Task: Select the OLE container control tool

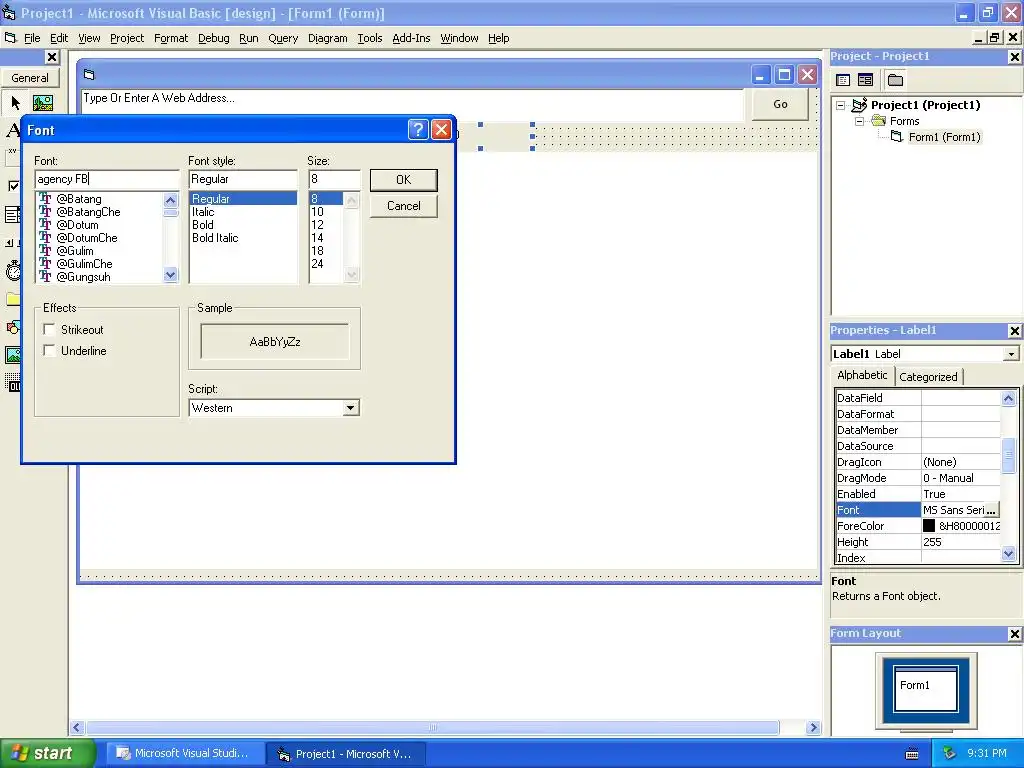Action: tap(12, 383)
